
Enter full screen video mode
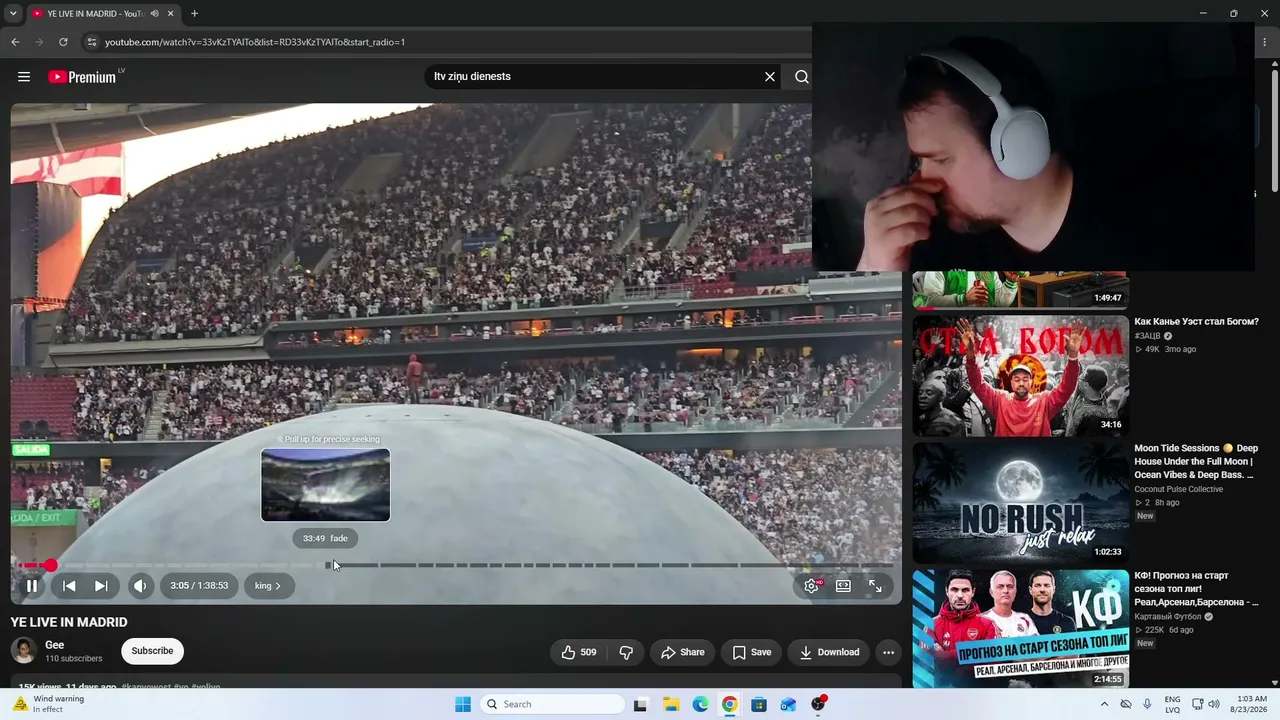[875, 586]
